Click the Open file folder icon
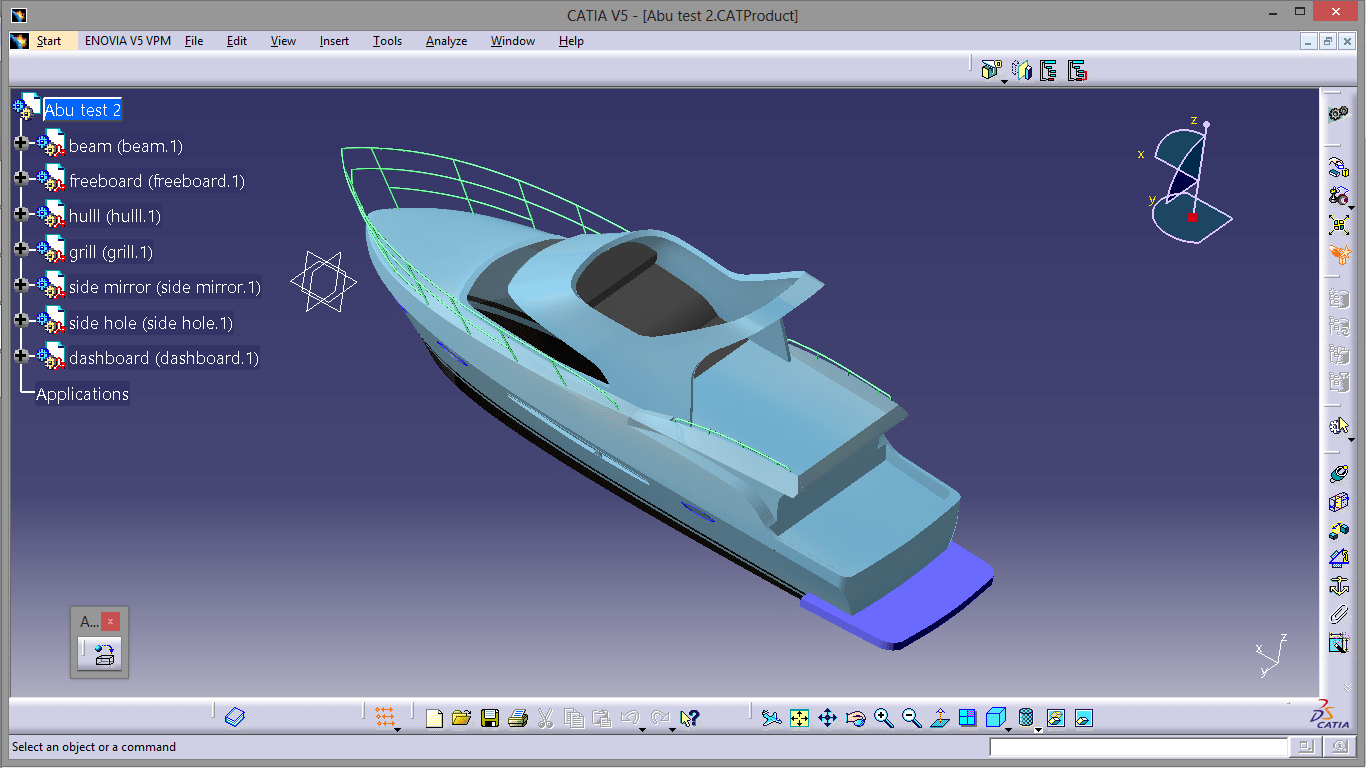 coord(461,717)
